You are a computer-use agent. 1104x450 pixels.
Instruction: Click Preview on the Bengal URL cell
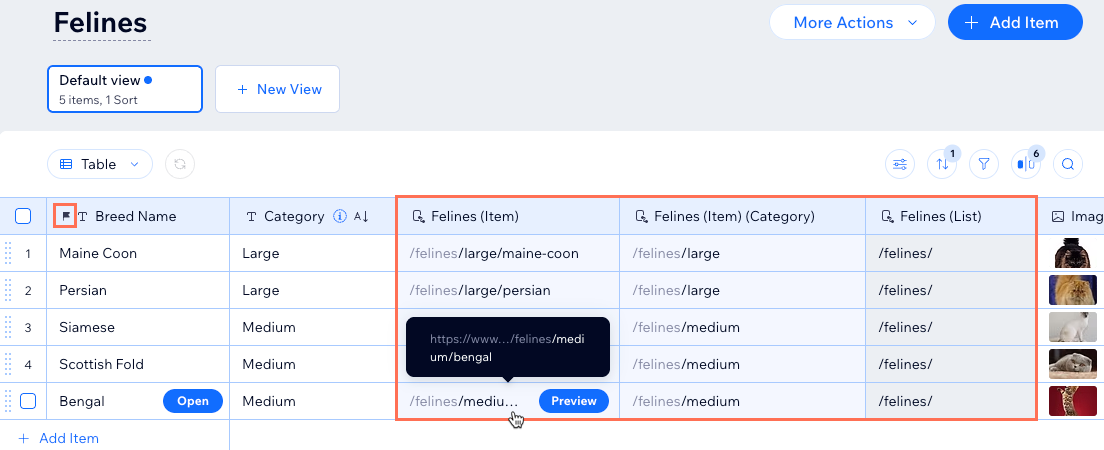pyautogui.click(x=574, y=401)
